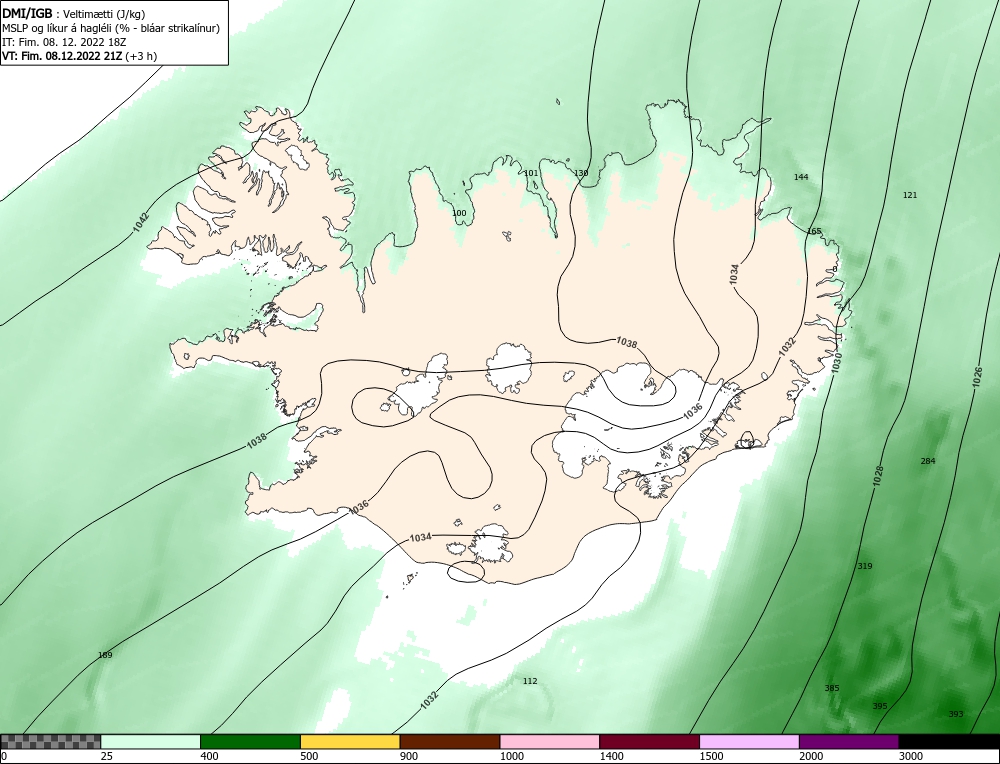
Task: Select the yellow 500–900 legend swatch
Action: (350, 742)
